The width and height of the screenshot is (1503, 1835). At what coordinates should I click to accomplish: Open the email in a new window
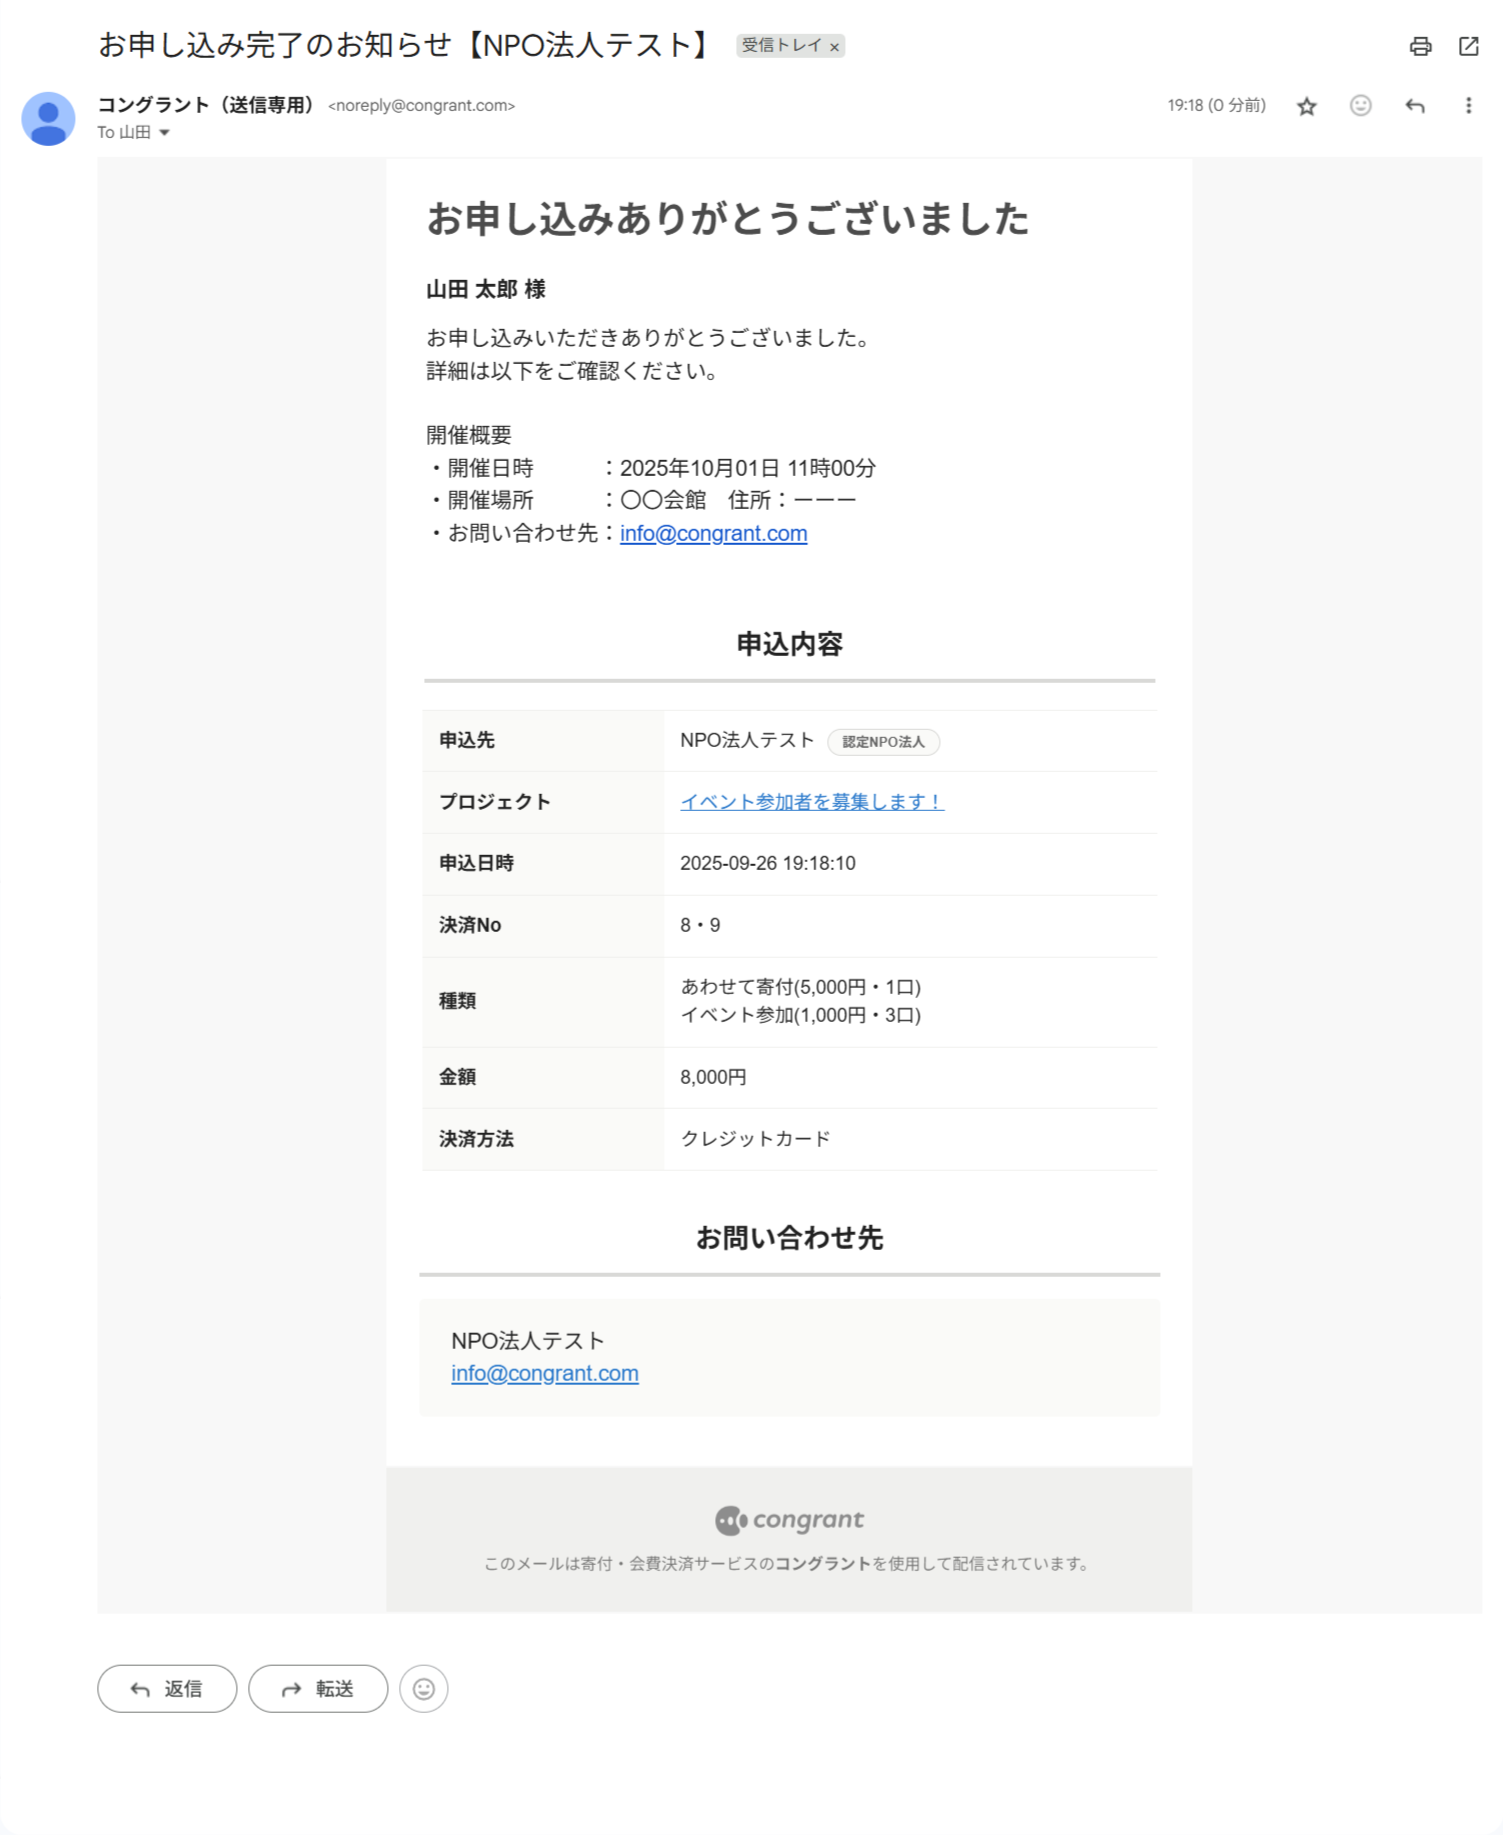[x=1468, y=46]
